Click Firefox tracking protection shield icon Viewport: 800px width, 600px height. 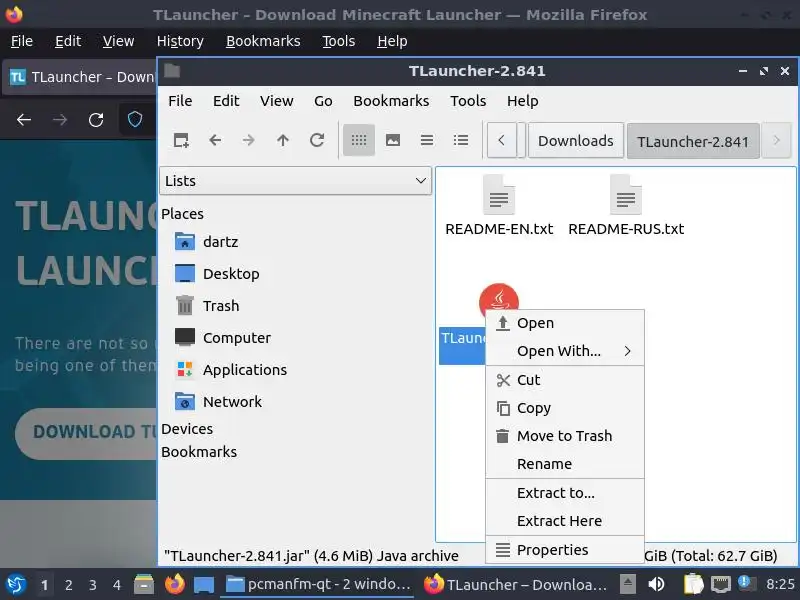coord(135,120)
